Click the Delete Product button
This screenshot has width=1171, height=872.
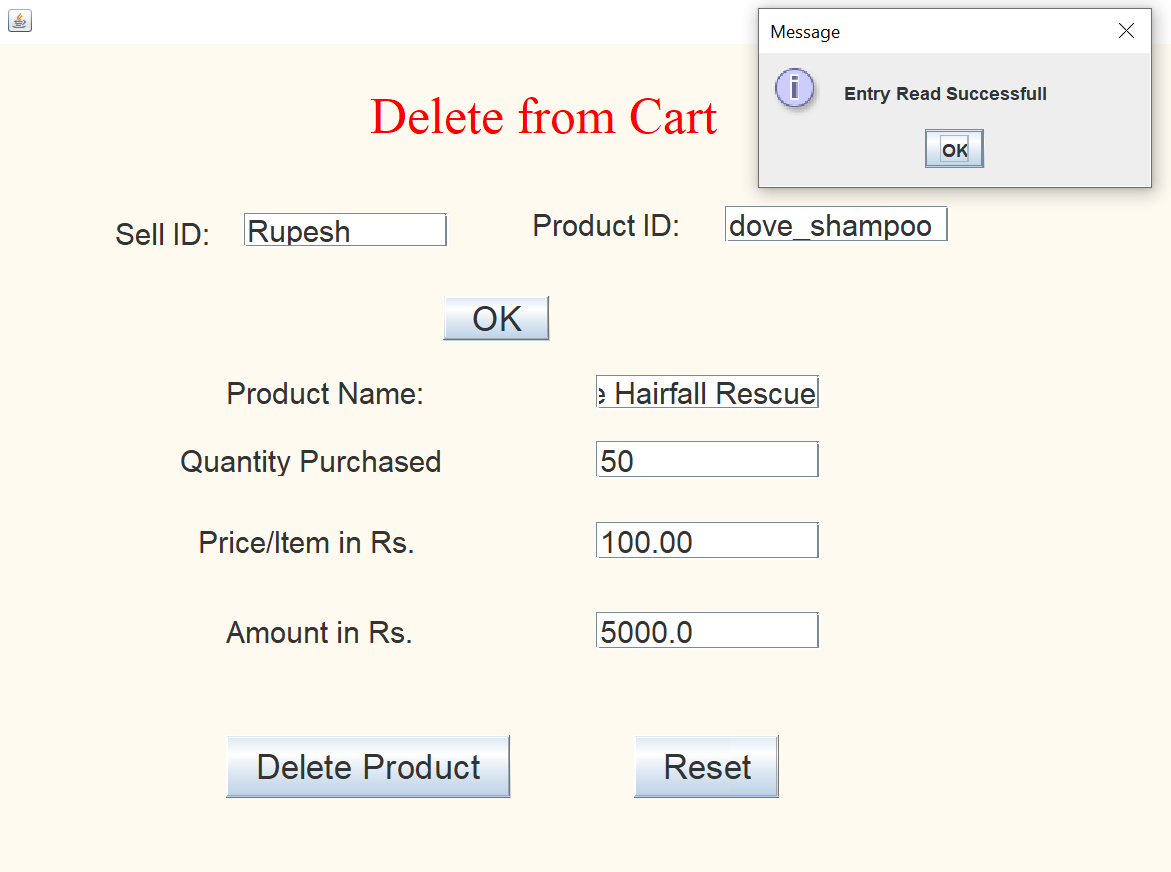tap(368, 767)
